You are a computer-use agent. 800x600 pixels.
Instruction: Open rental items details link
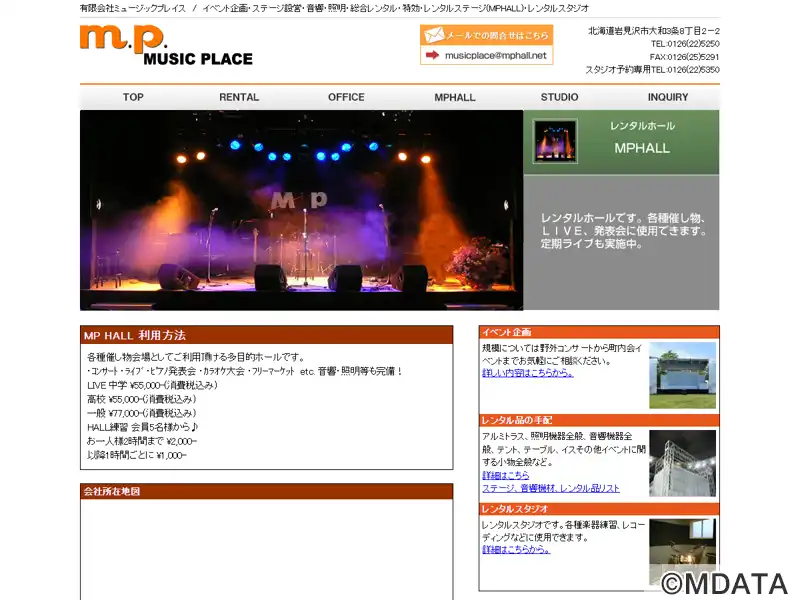tap(506, 475)
